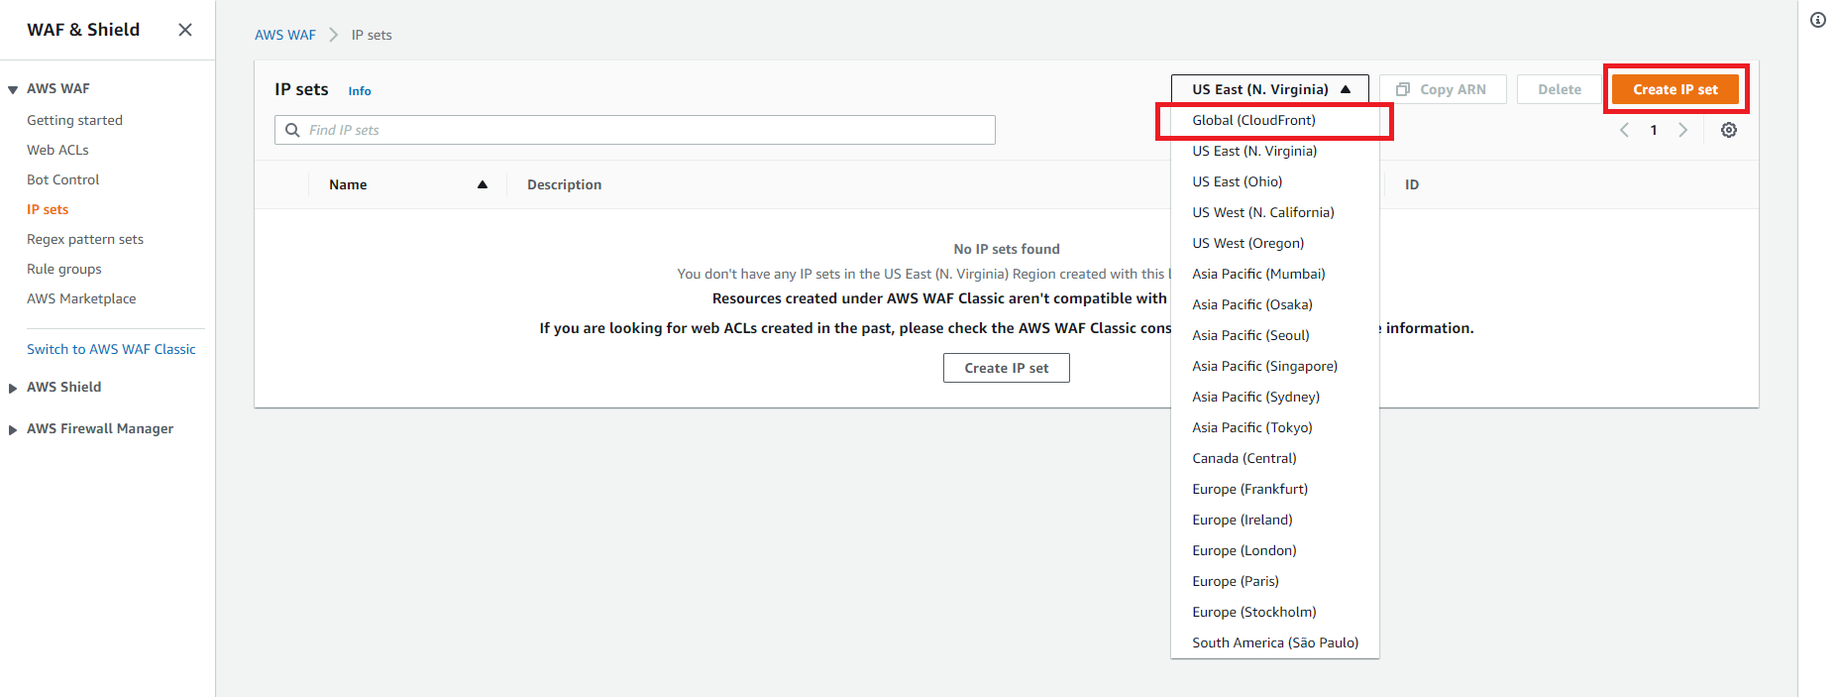Expand the AWS Shield section
The width and height of the screenshot is (1838, 697).
point(13,388)
